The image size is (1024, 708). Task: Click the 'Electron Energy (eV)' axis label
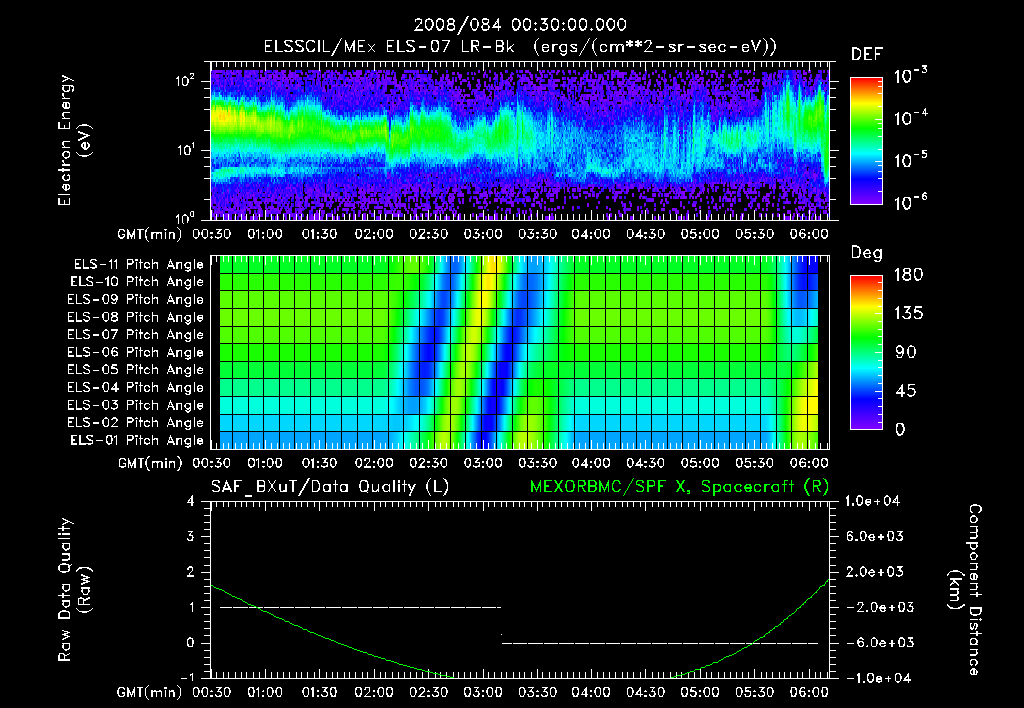click(x=74, y=140)
